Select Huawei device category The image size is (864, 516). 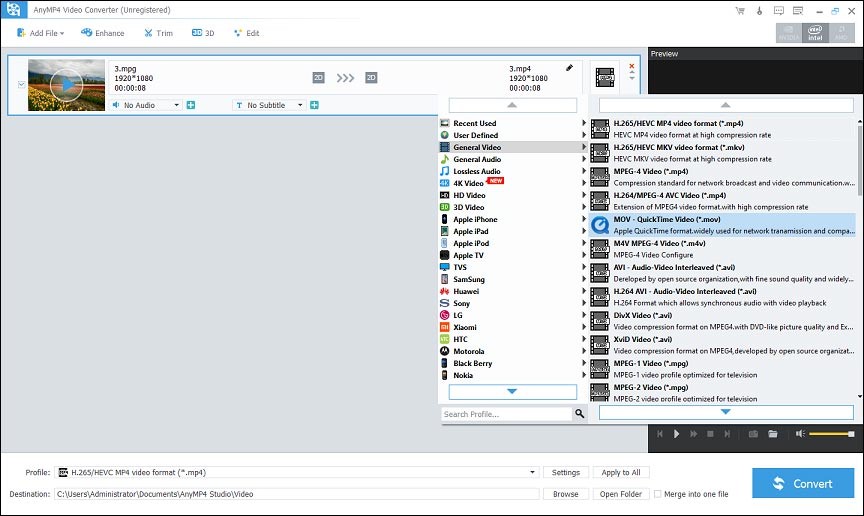coord(512,292)
